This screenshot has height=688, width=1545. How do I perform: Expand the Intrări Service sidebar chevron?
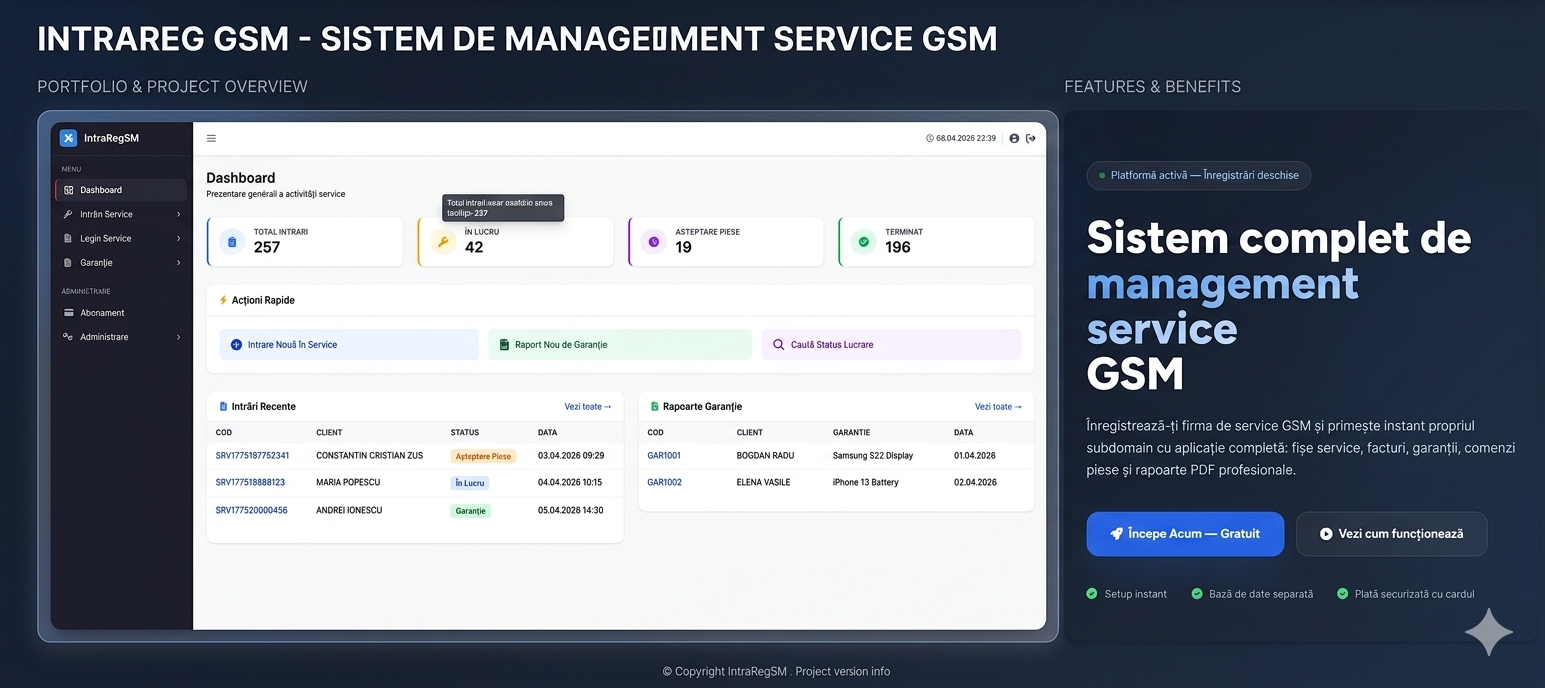178,214
